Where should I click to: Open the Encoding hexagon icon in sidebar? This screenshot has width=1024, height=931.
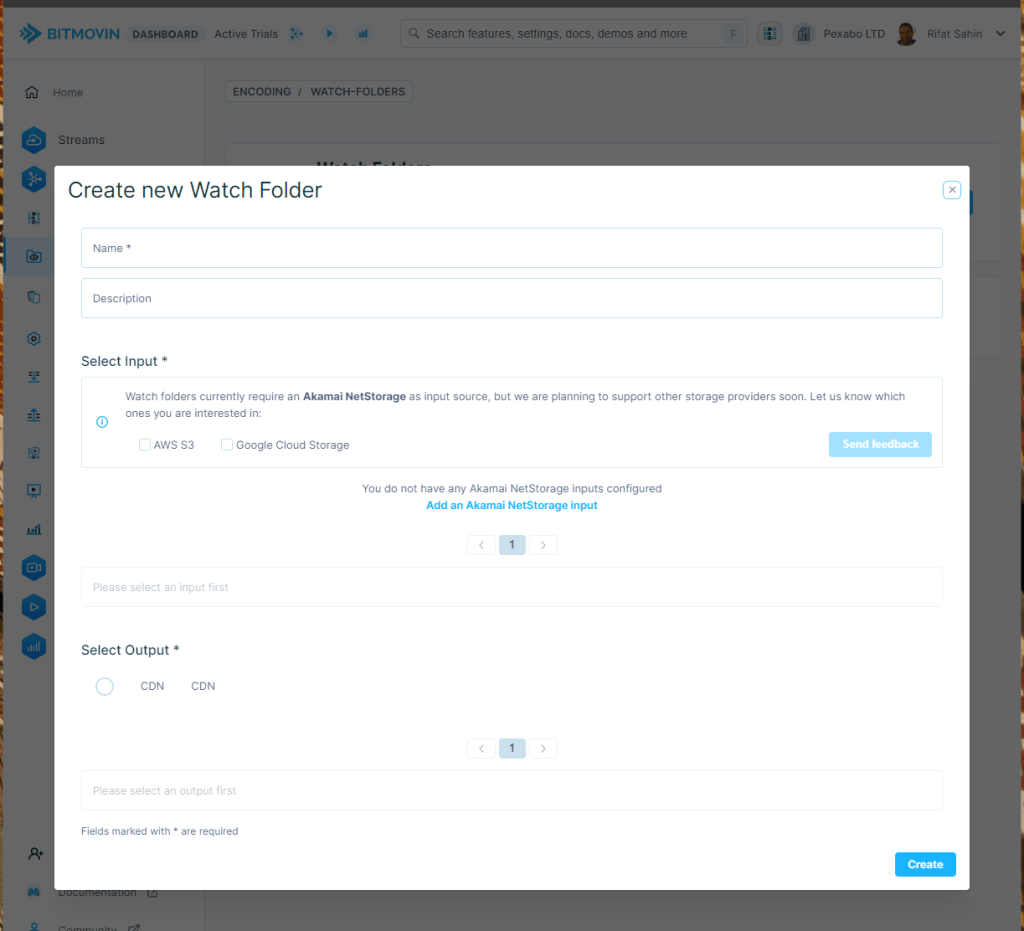pos(34,179)
